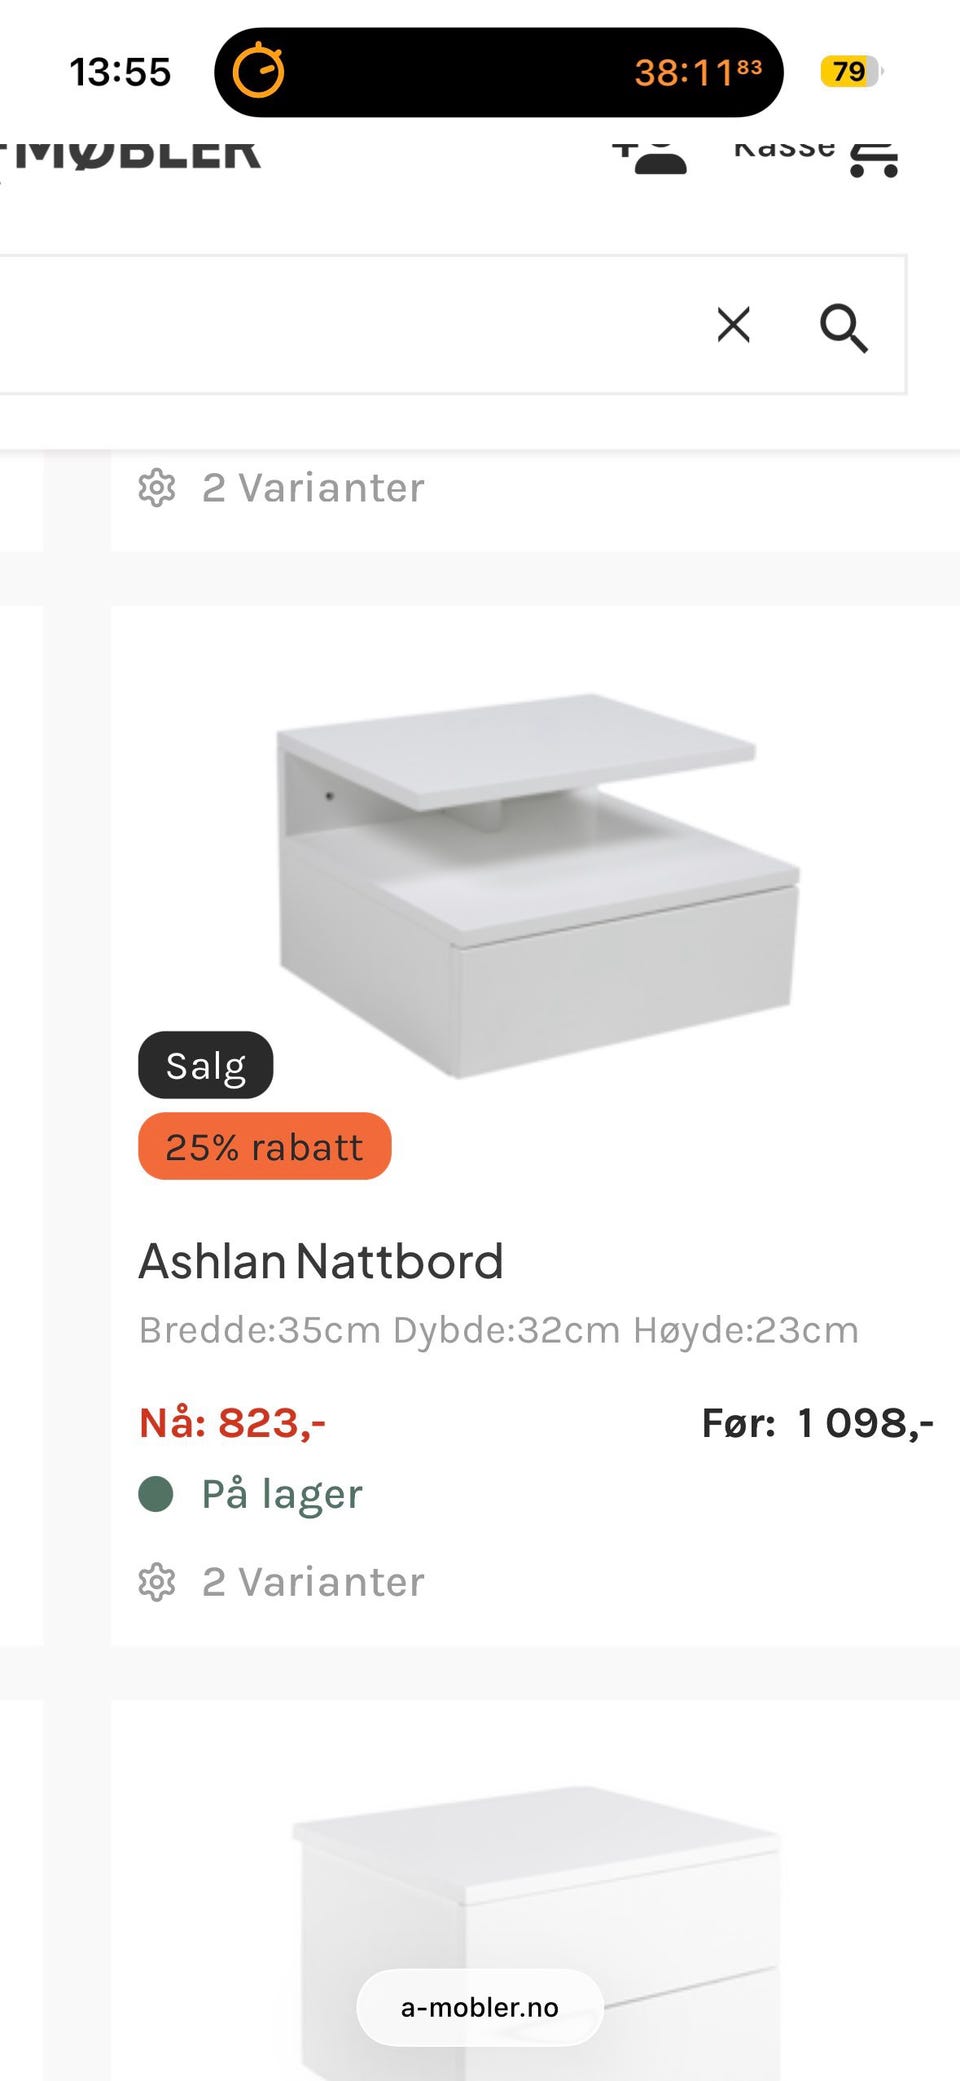Expand the a-mobler.no address bar pill
The height and width of the screenshot is (2081, 960).
[x=480, y=2007]
